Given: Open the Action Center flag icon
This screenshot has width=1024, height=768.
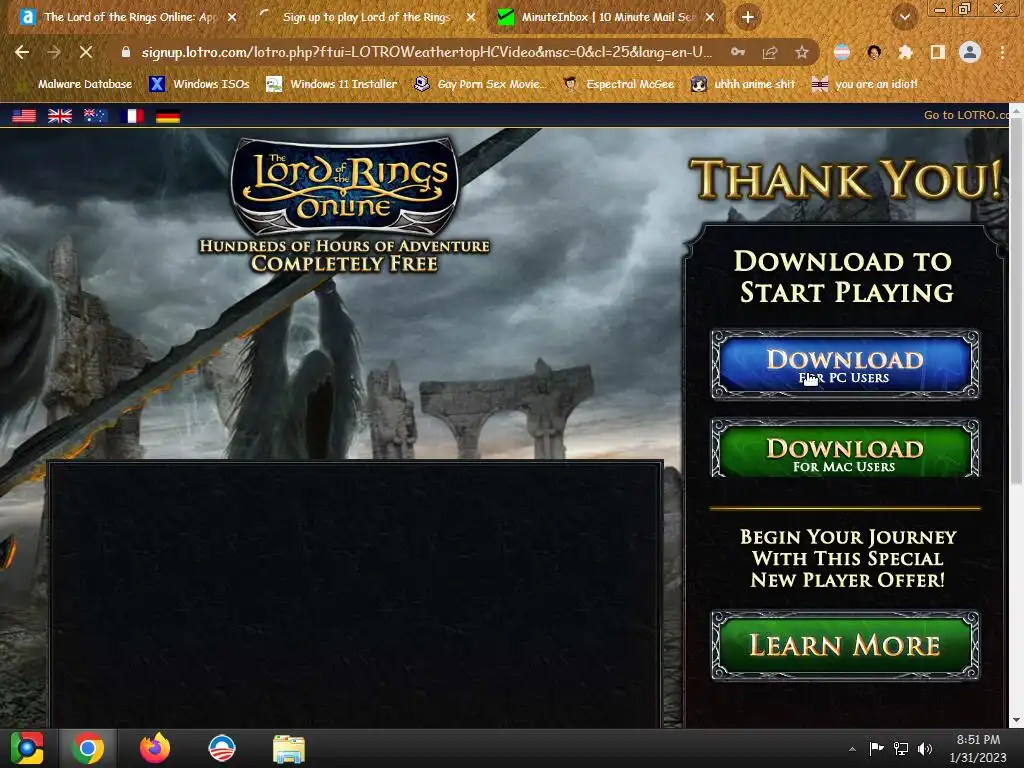Looking at the screenshot, I should coord(876,748).
